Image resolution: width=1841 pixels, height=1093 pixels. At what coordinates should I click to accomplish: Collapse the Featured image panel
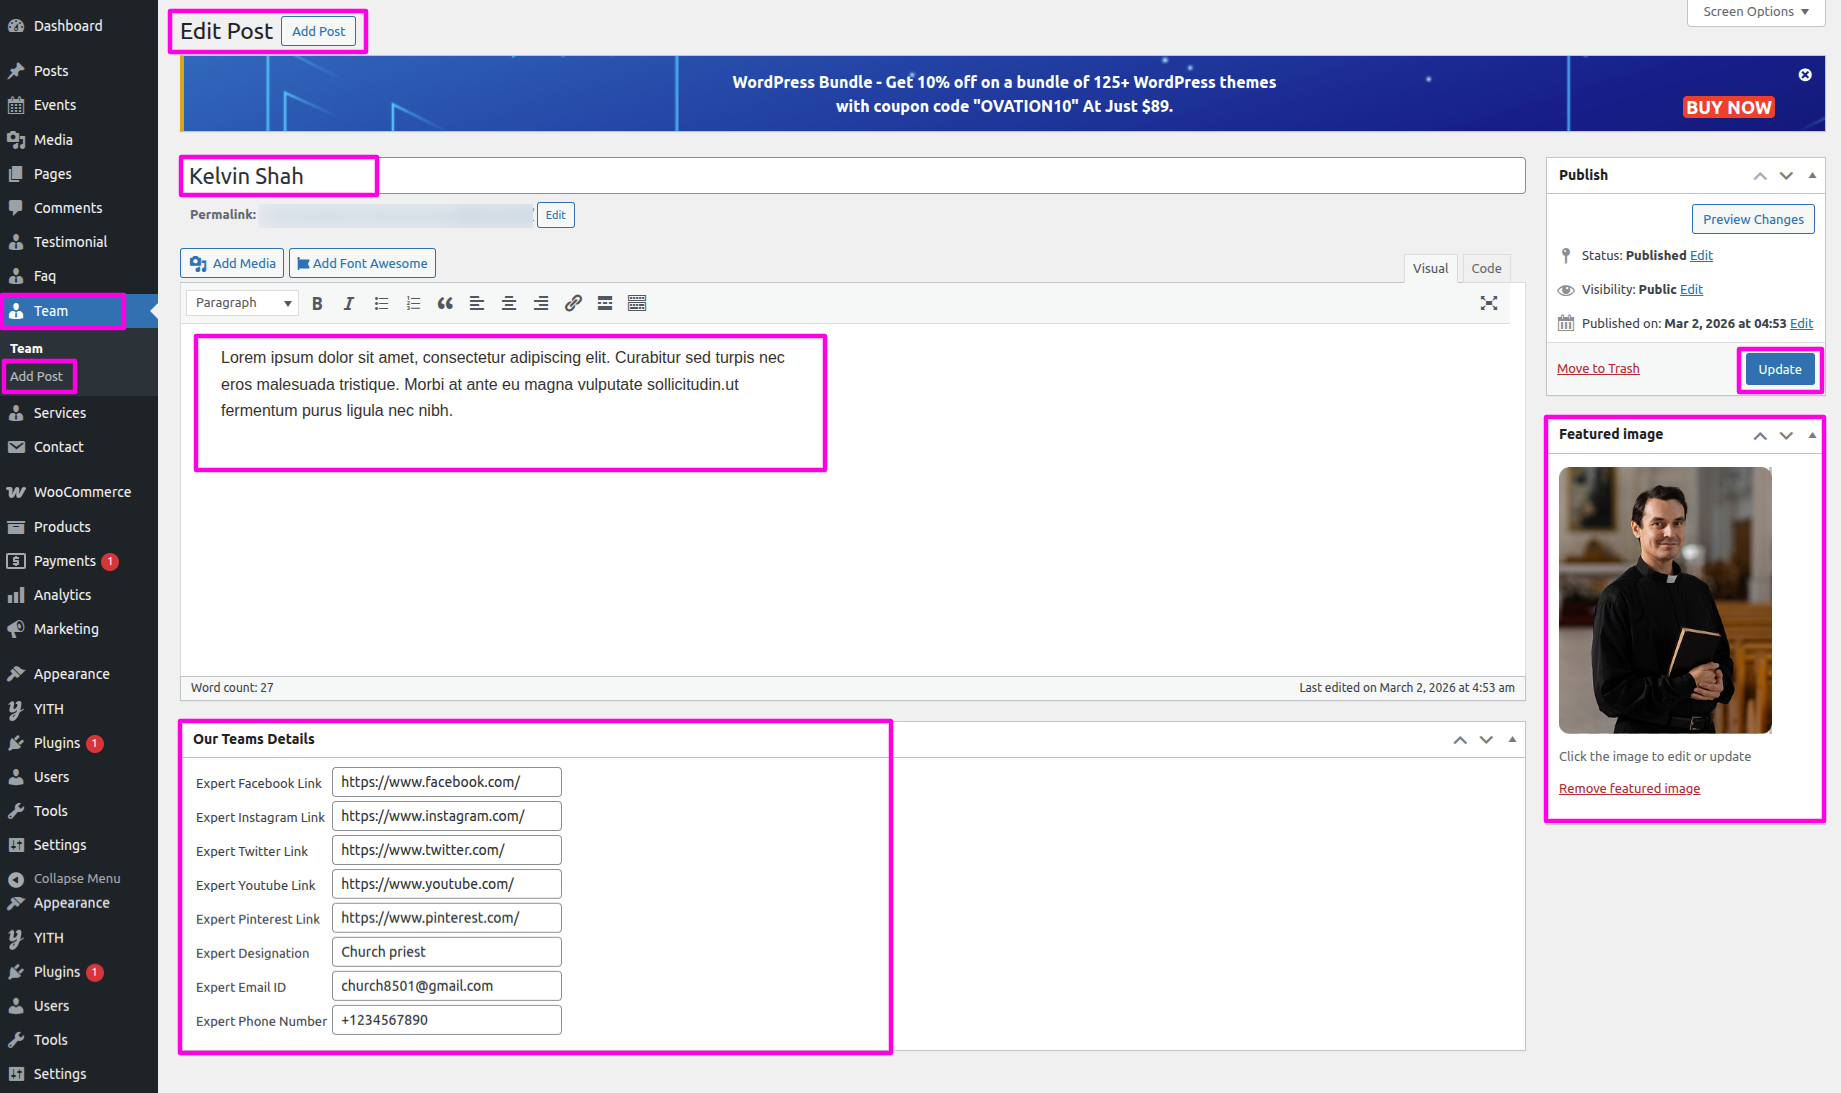coord(1811,435)
